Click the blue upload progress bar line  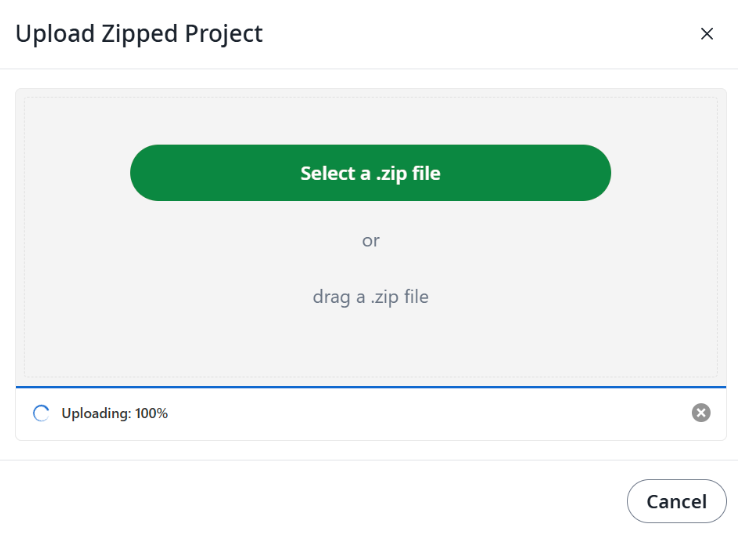[x=370, y=387]
